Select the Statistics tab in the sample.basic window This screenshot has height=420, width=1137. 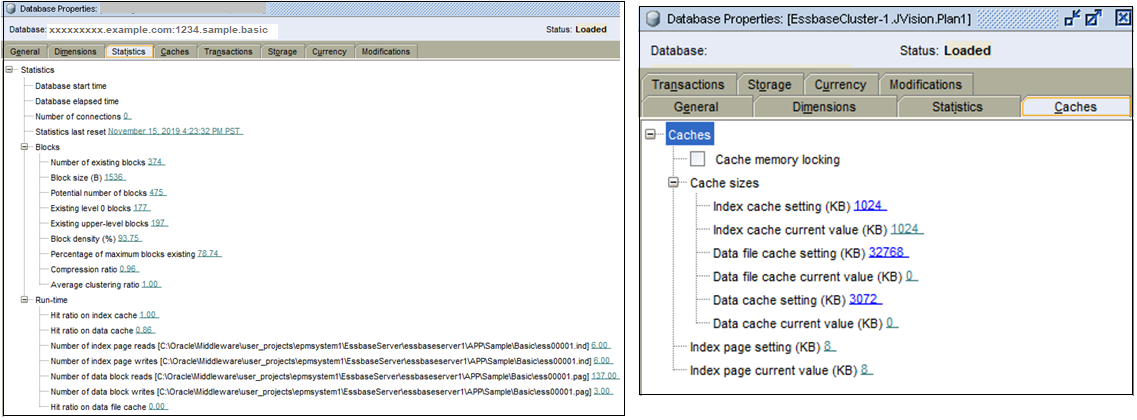(129, 52)
